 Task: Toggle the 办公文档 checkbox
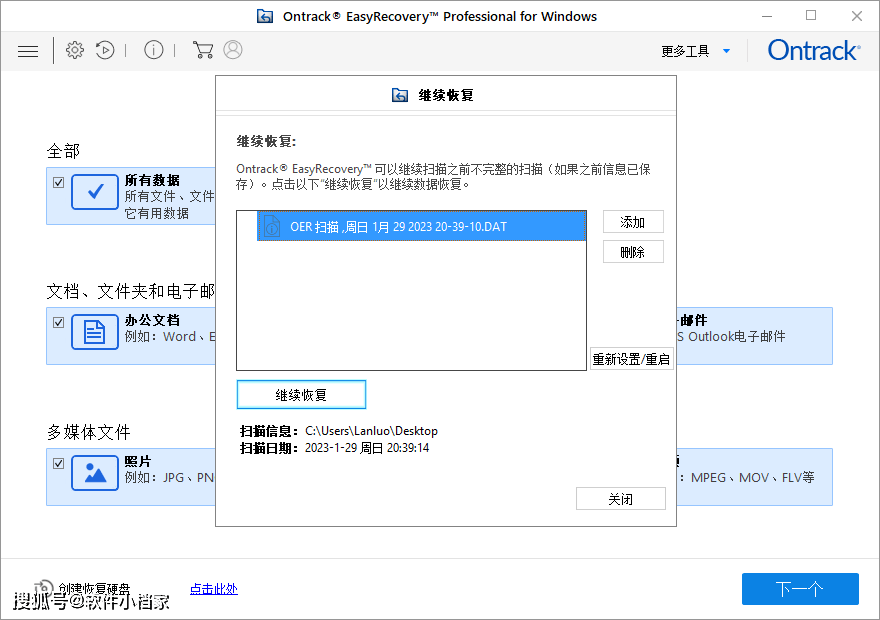click(58, 323)
